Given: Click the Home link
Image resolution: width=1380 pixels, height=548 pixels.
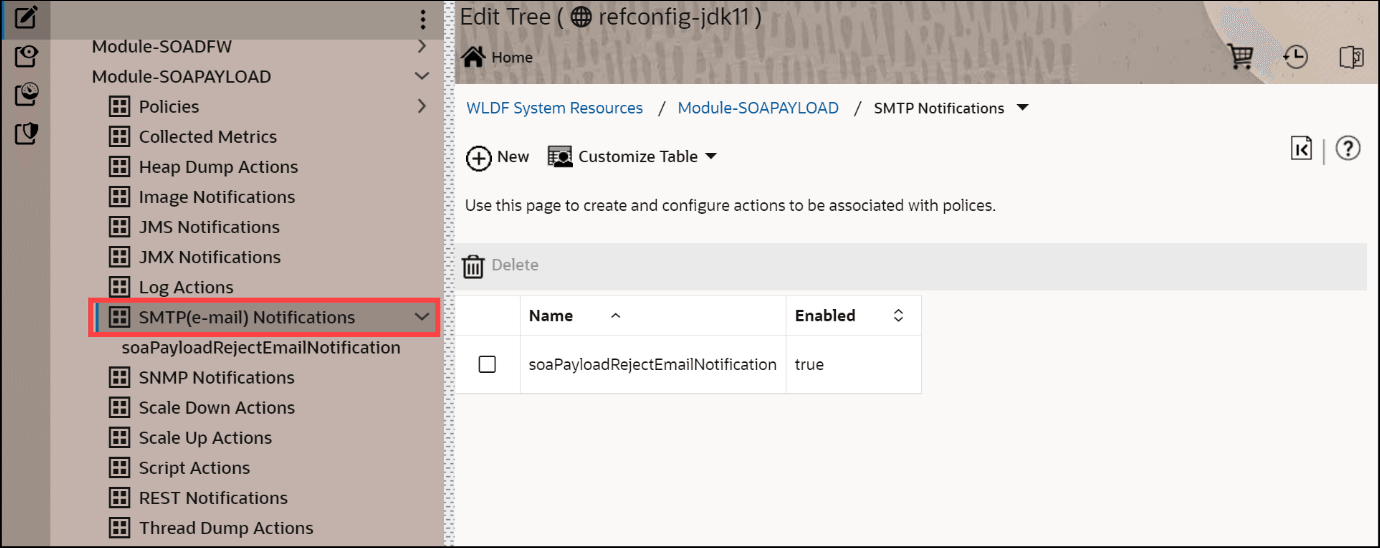Looking at the screenshot, I should (x=512, y=57).
